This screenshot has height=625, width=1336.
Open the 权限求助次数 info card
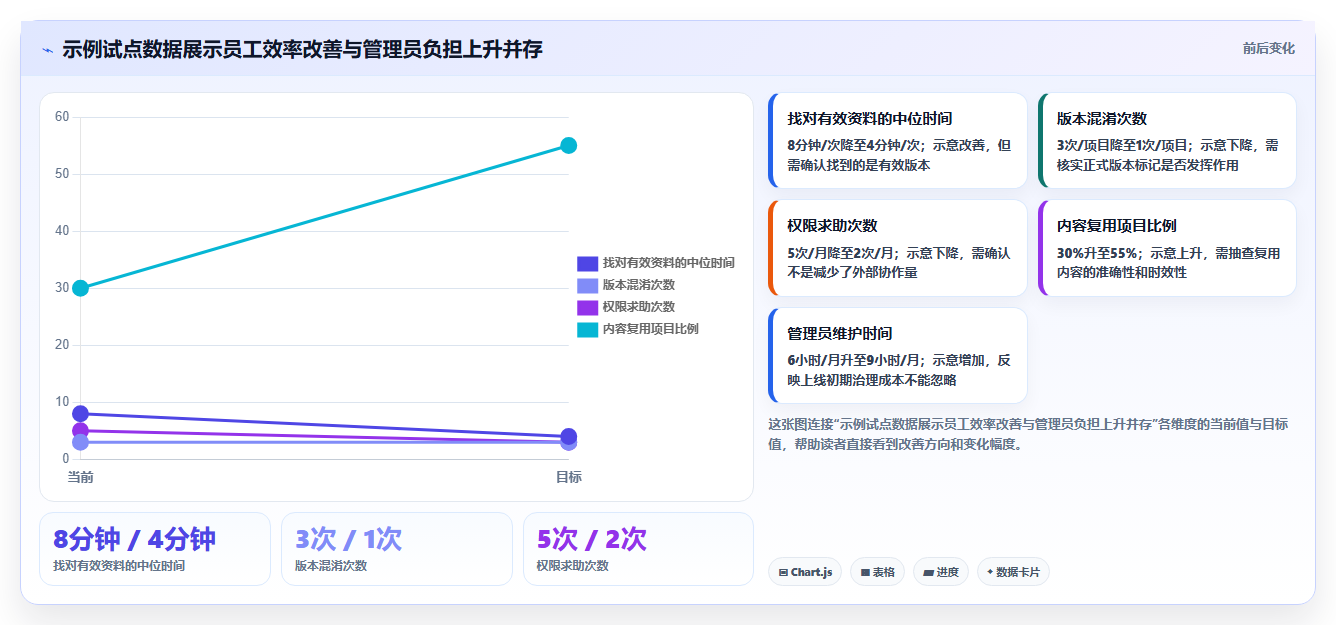(x=898, y=248)
